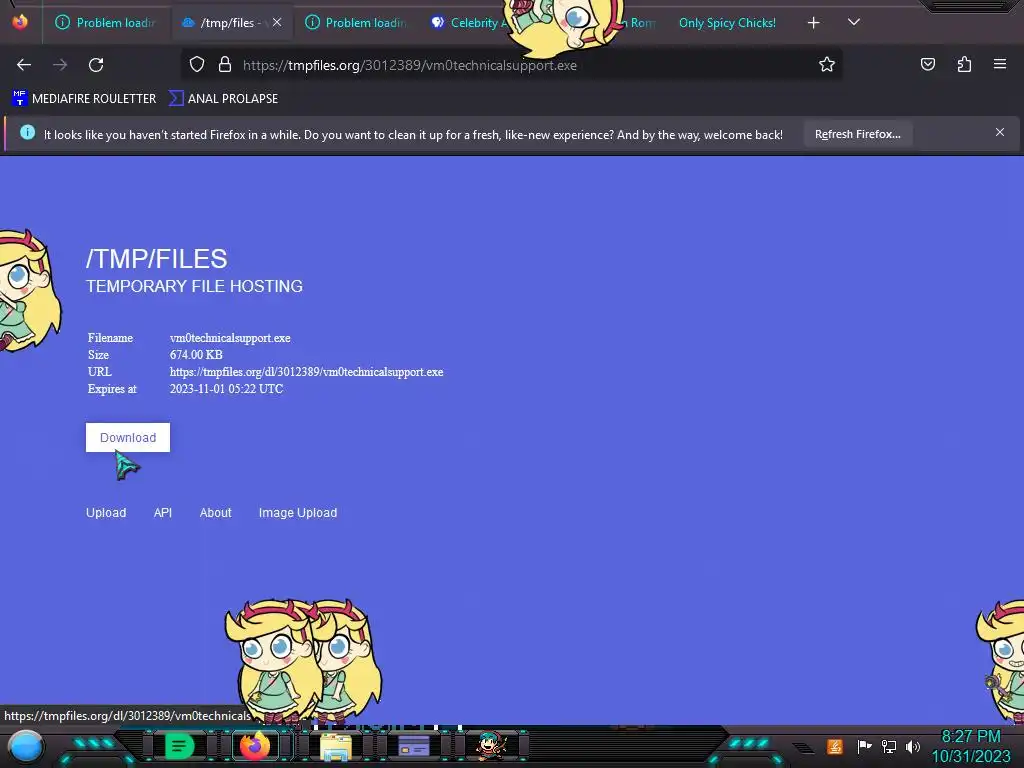Click the forward navigation arrow

click(60, 65)
